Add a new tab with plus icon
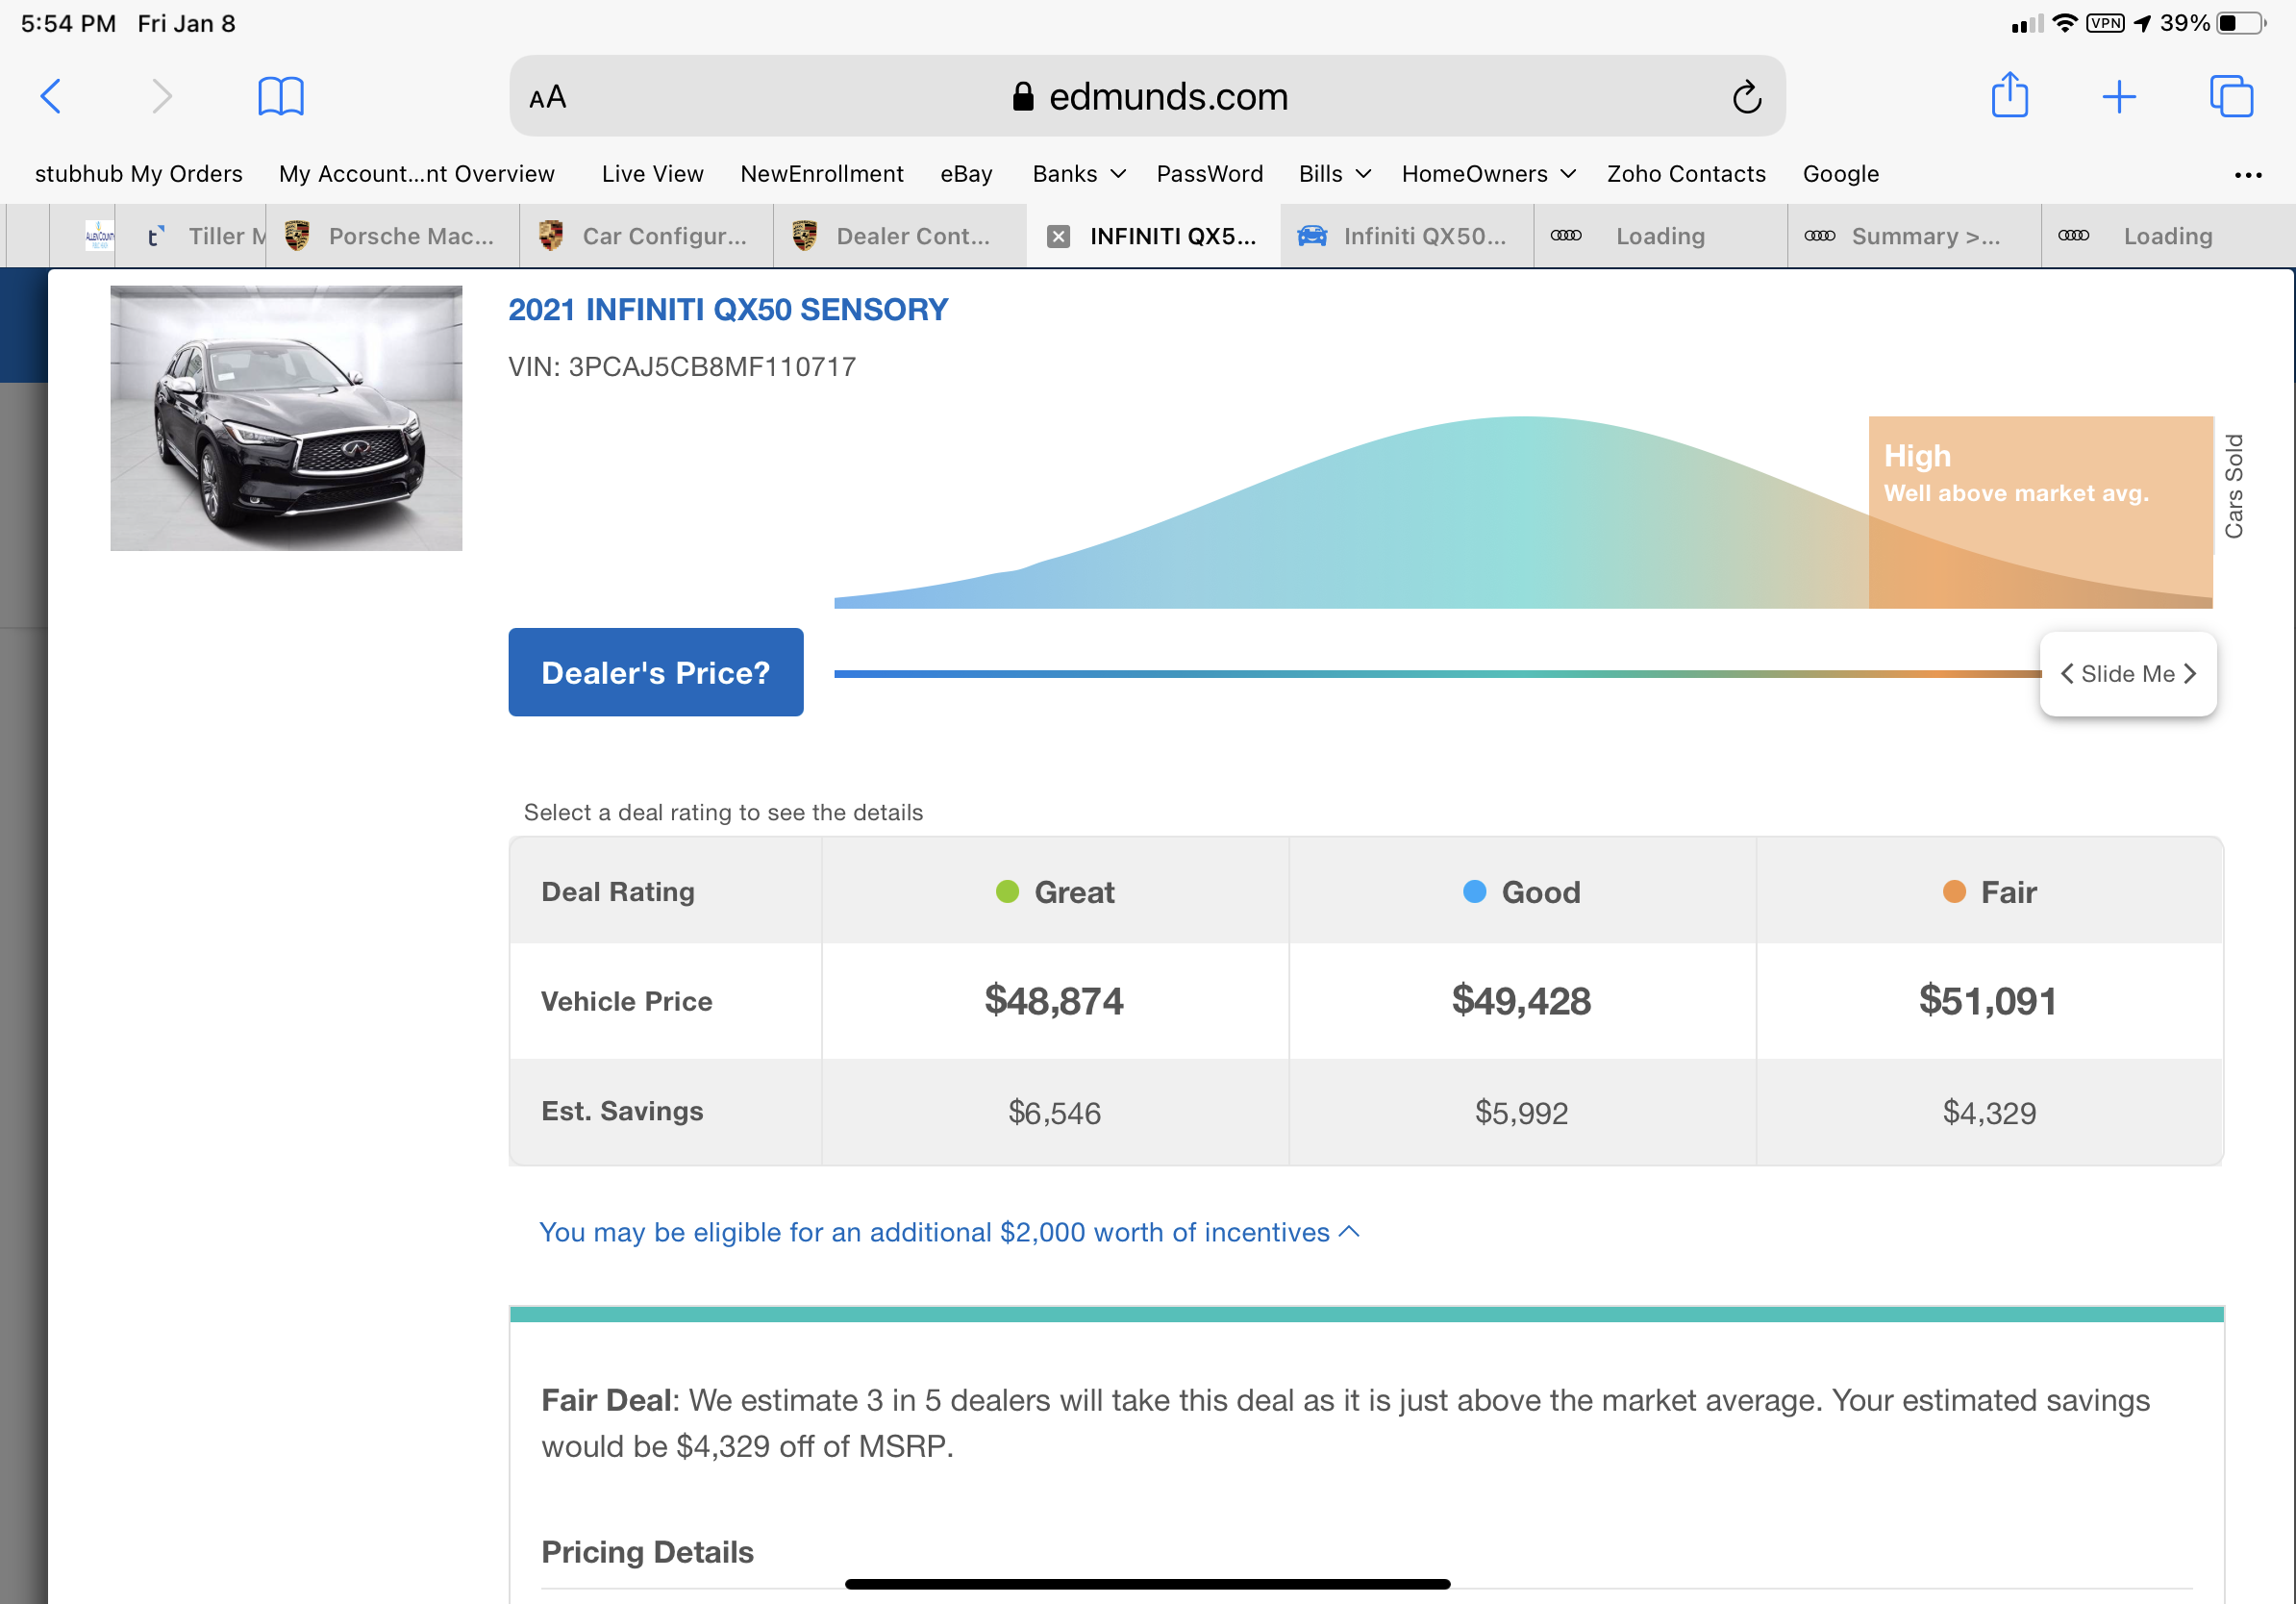2296x1604 pixels. [2119, 97]
